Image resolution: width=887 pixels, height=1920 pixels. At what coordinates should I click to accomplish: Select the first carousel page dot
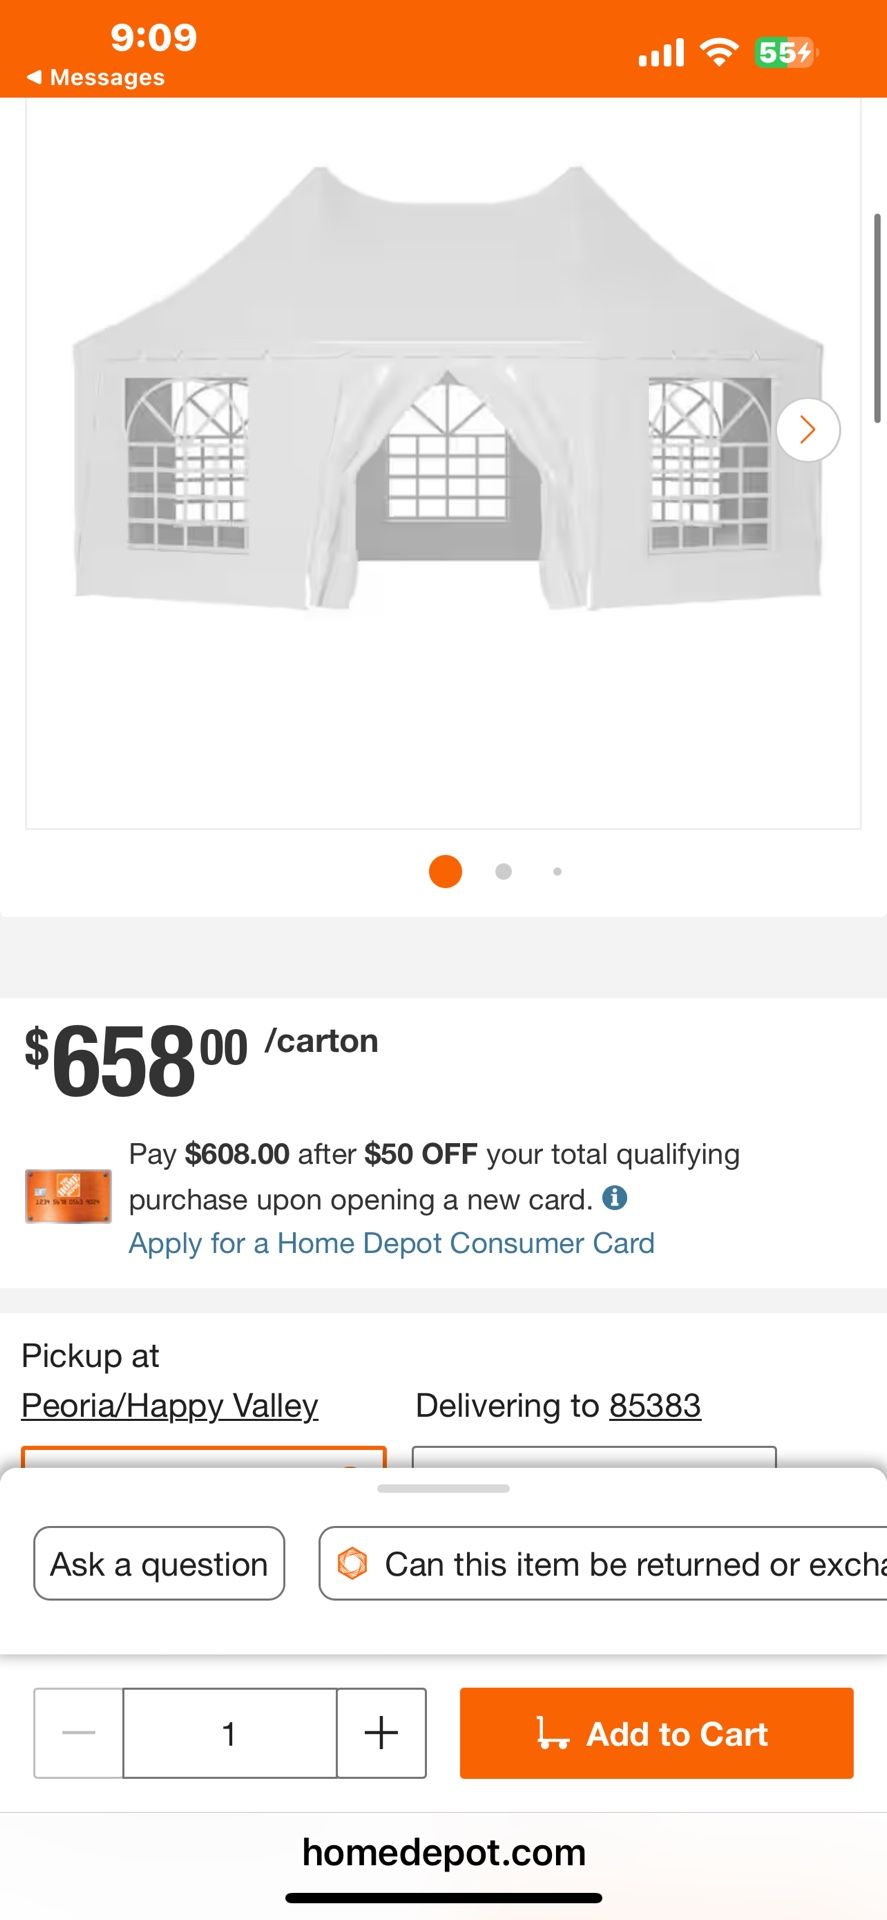pos(445,871)
